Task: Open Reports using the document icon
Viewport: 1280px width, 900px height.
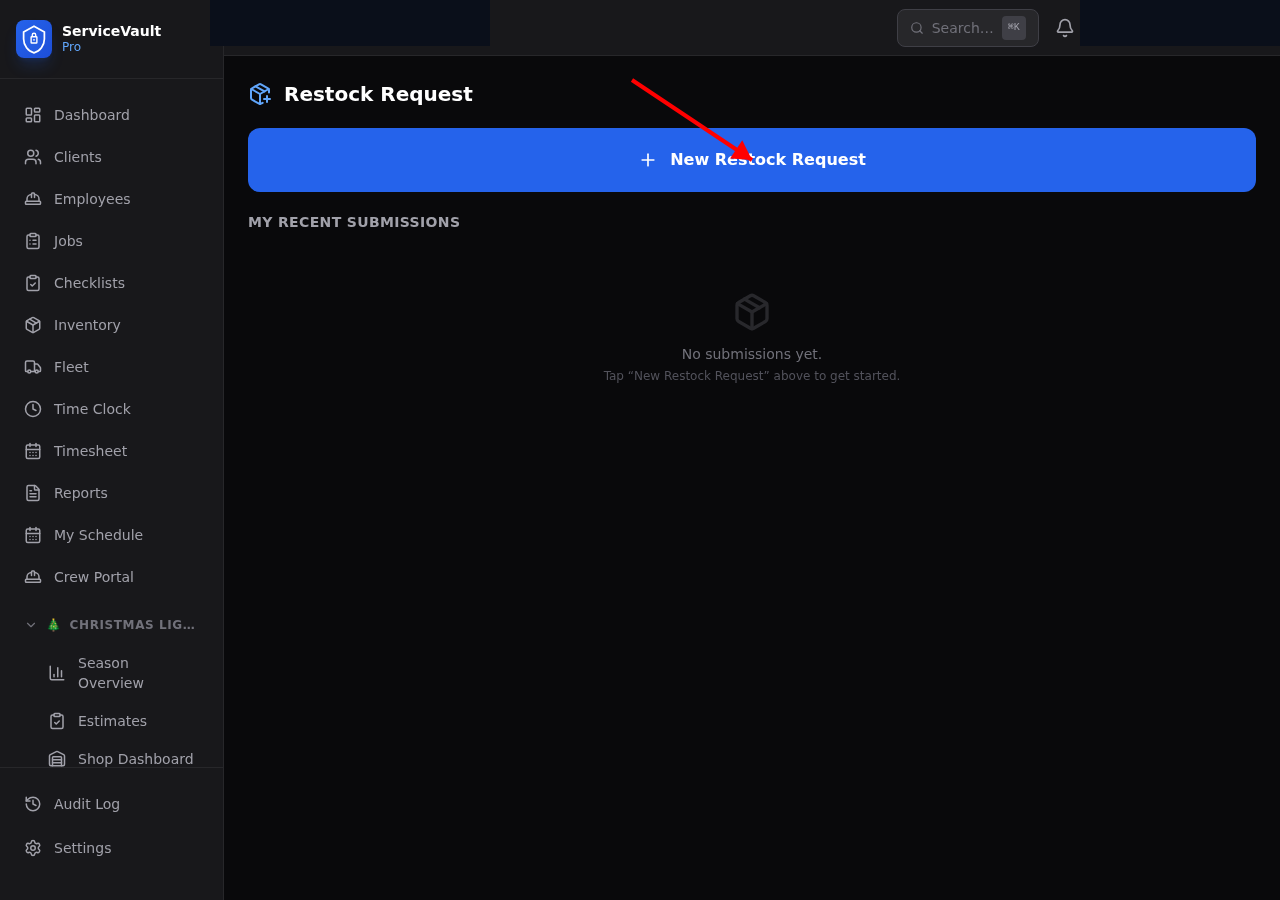Action: [x=33, y=492]
